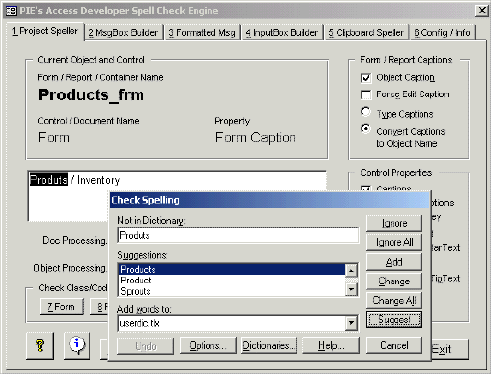Click the Not in Dictionary input field
This screenshot has height=374, width=491.
pos(238,235)
